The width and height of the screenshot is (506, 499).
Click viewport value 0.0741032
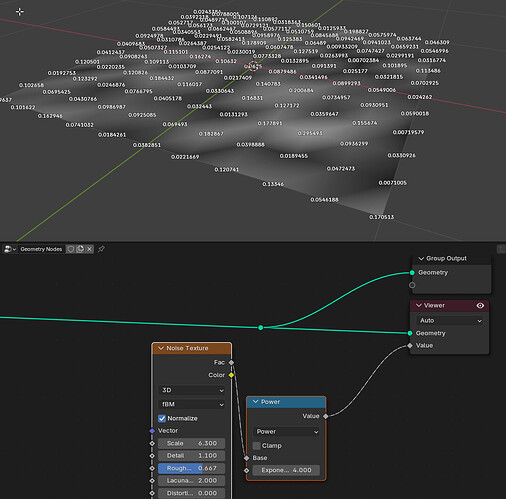tap(79, 125)
